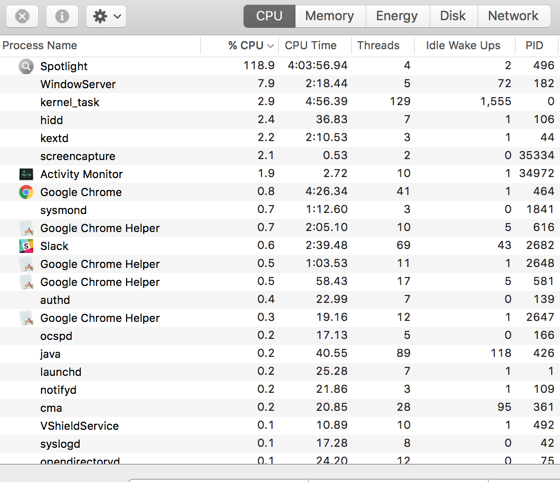Switch to the Energy tab
Viewport: 560px width, 482px height.
tap(397, 16)
